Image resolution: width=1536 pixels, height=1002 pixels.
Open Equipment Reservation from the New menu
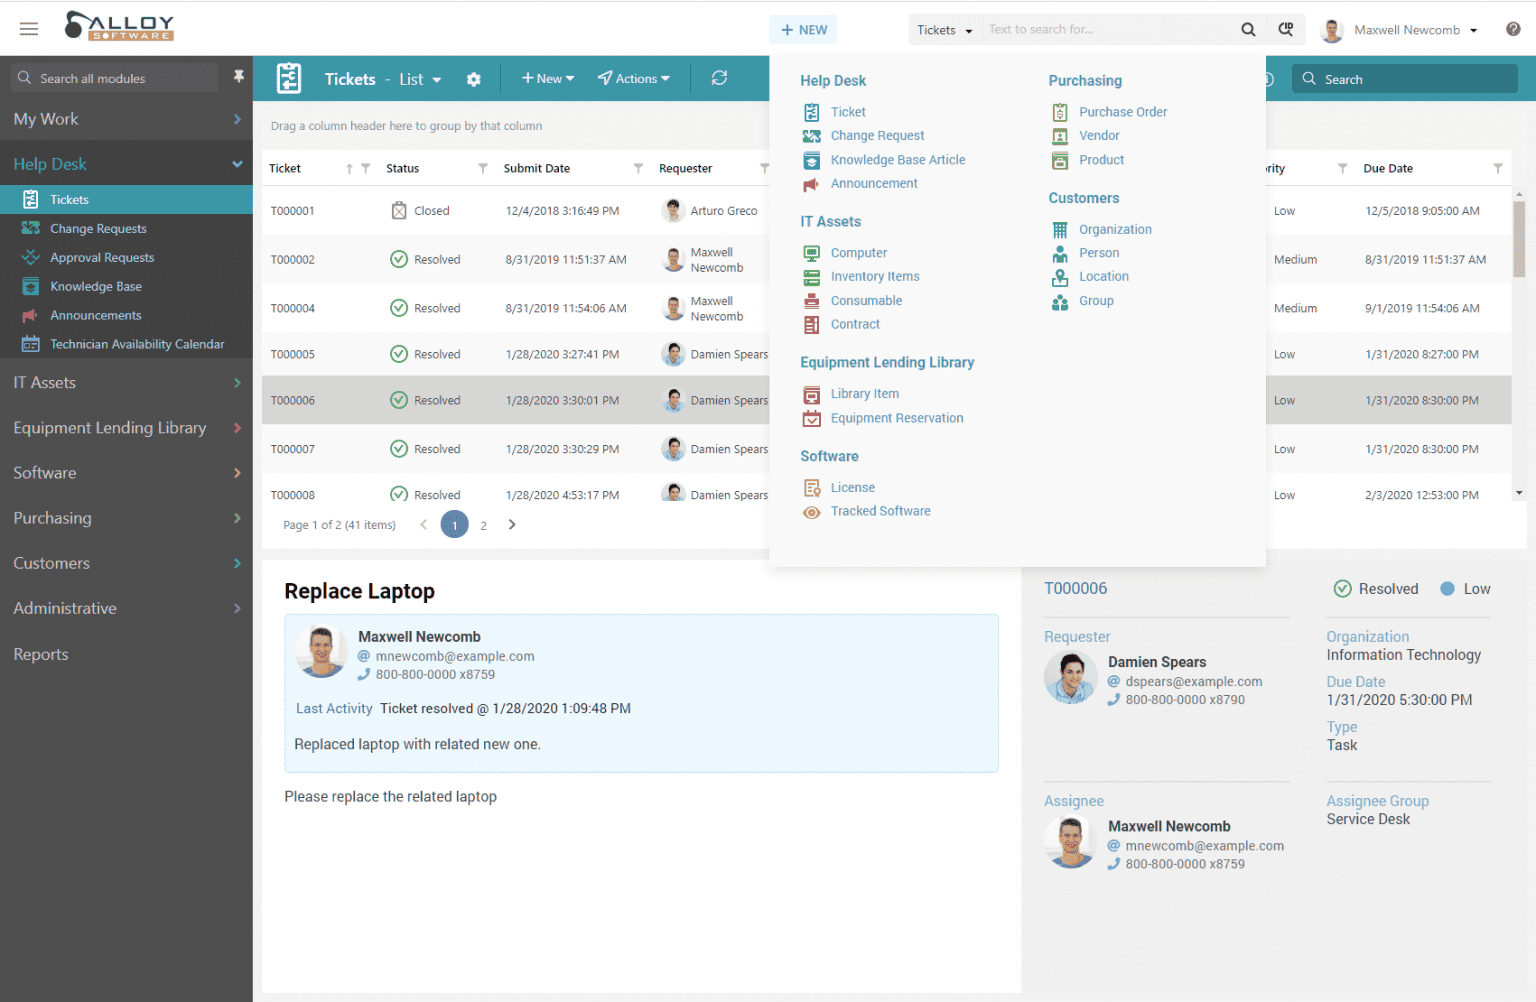coord(897,417)
